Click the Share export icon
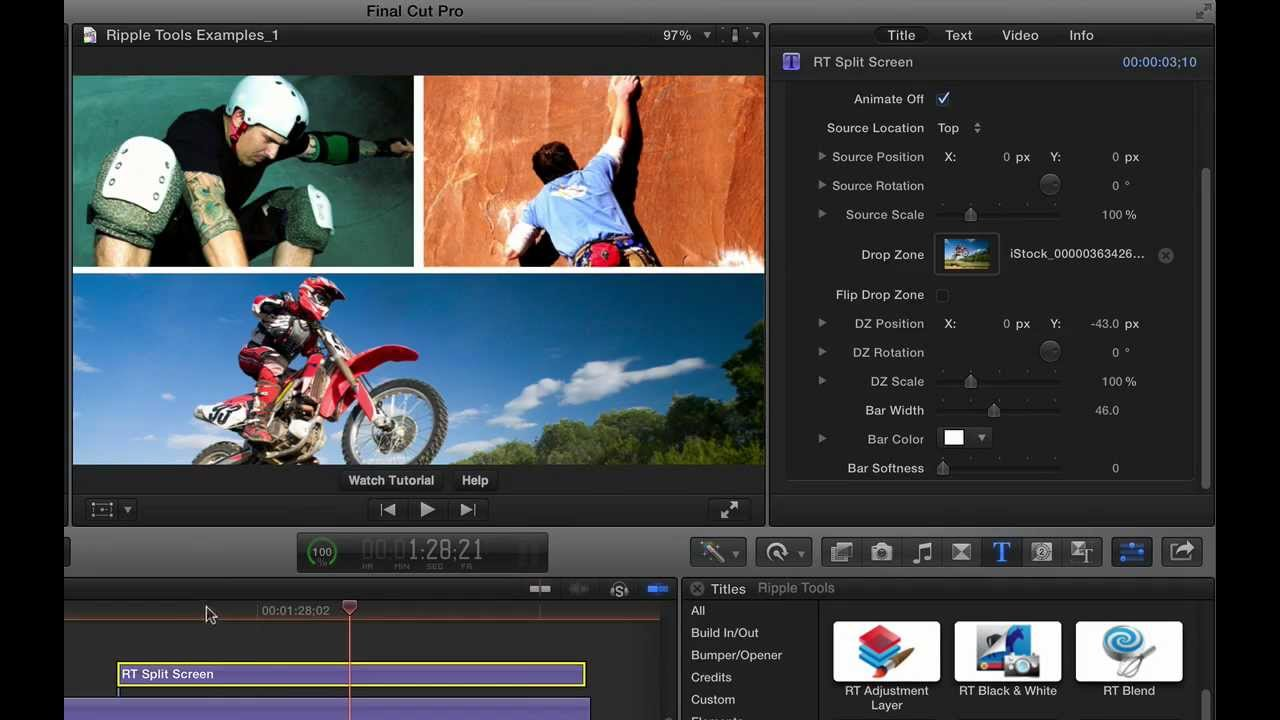The image size is (1280, 720). point(1181,552)
